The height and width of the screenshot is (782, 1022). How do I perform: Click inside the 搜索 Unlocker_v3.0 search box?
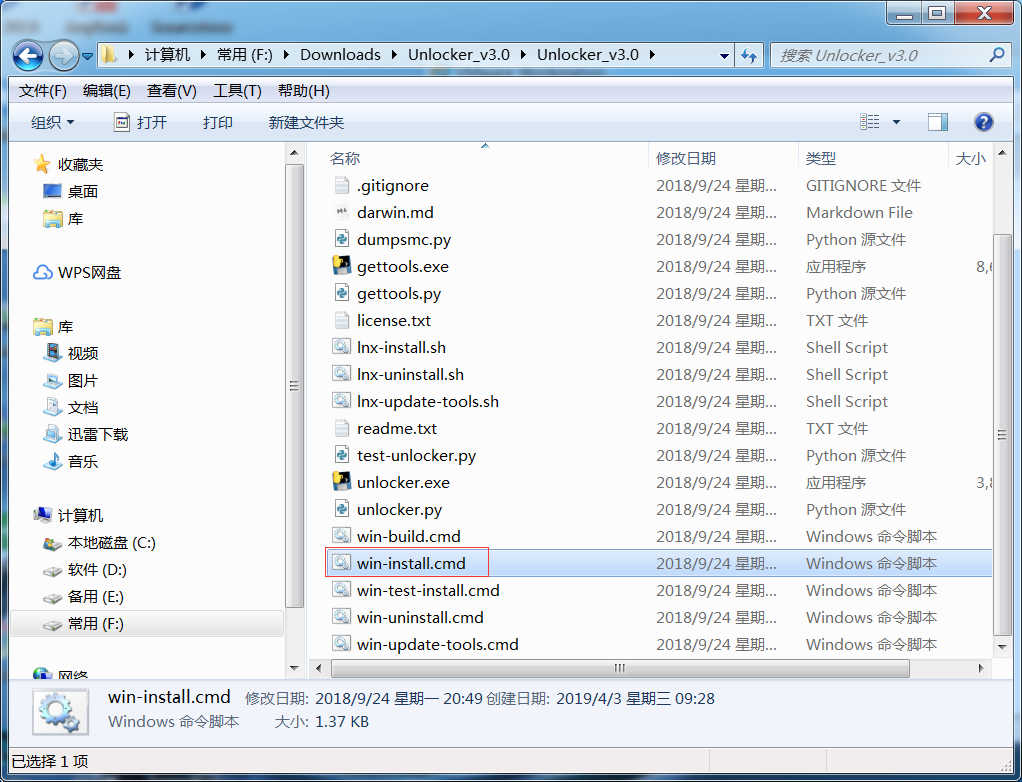pos(880,55)
